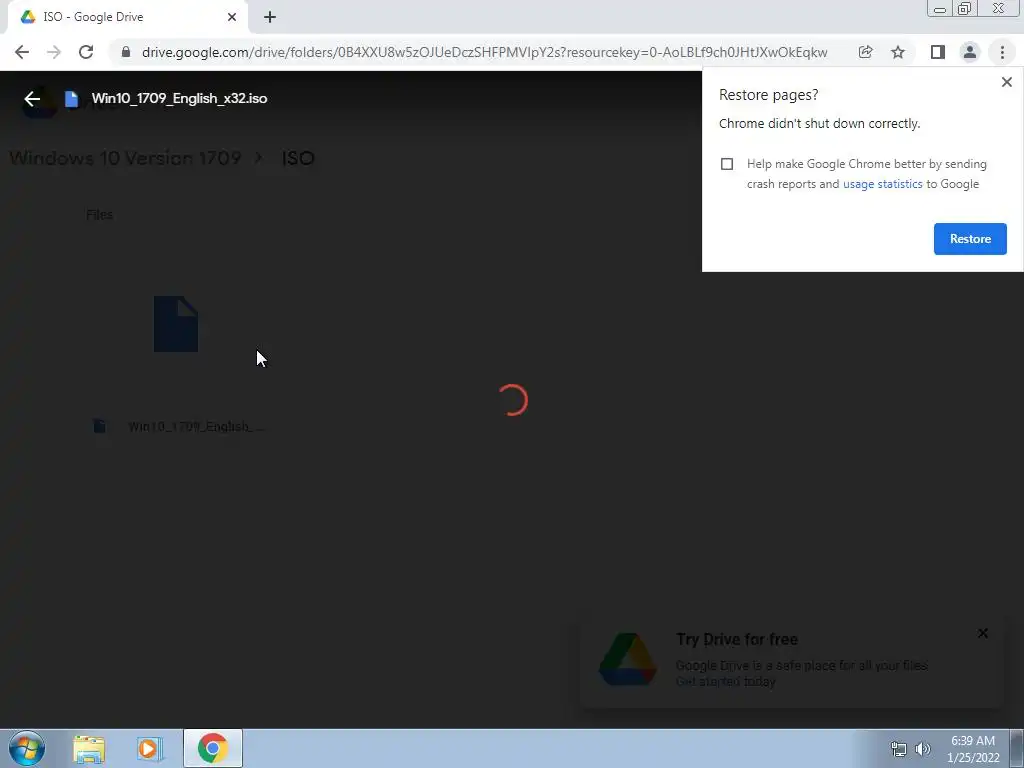Bookmark this page with the star icon
1024x768 pixels.
coord(898,52)
